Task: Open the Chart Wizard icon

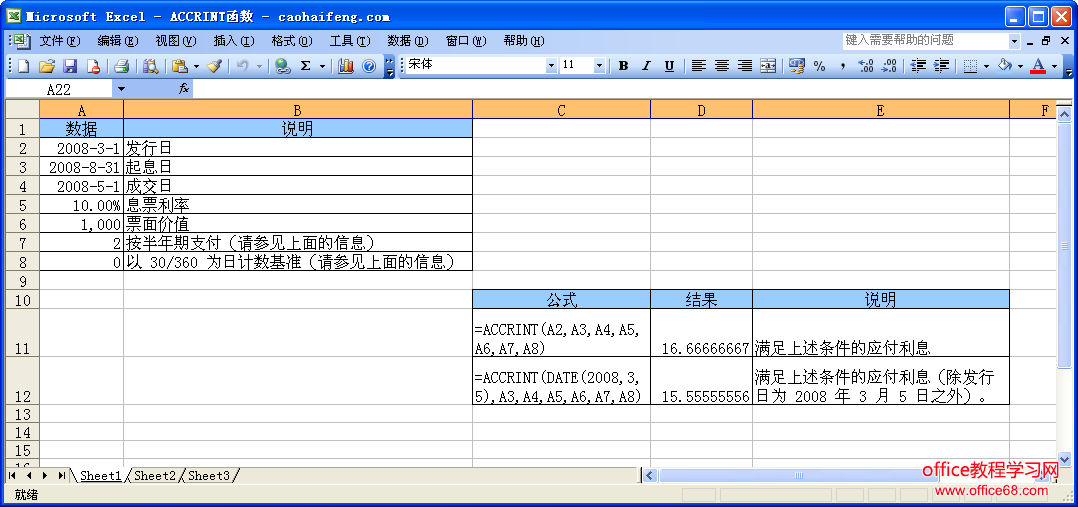Action: click(346, 66)
